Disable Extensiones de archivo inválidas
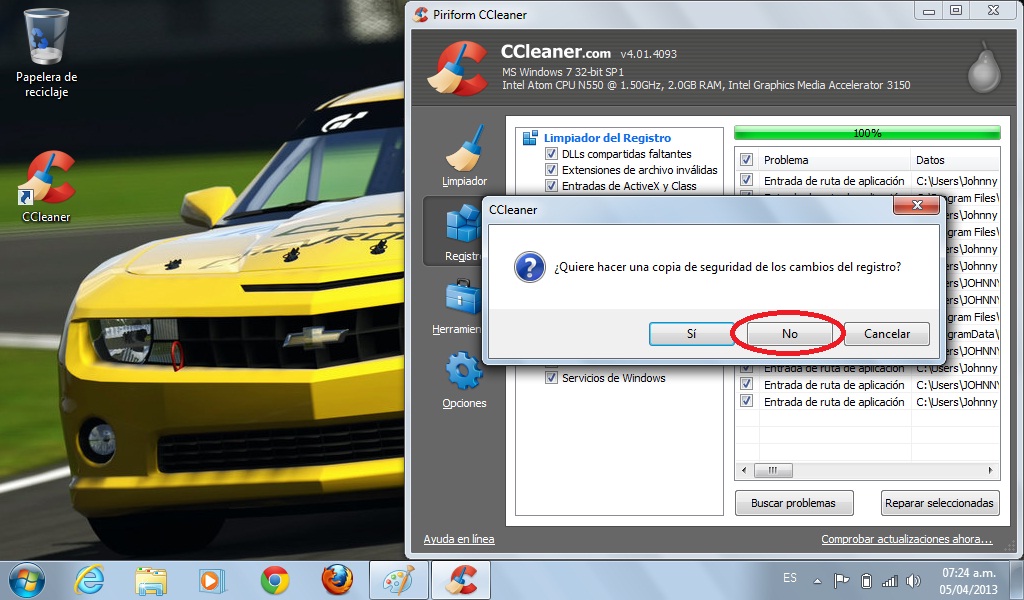Viewport: 1024px width, 600px height. (552, 170)
